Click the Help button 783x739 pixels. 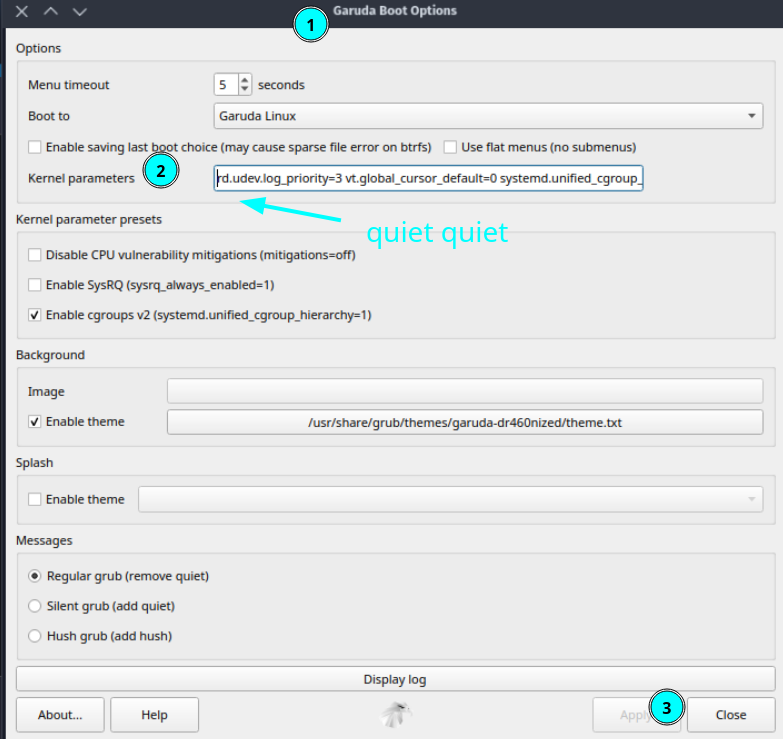point(154,715)
